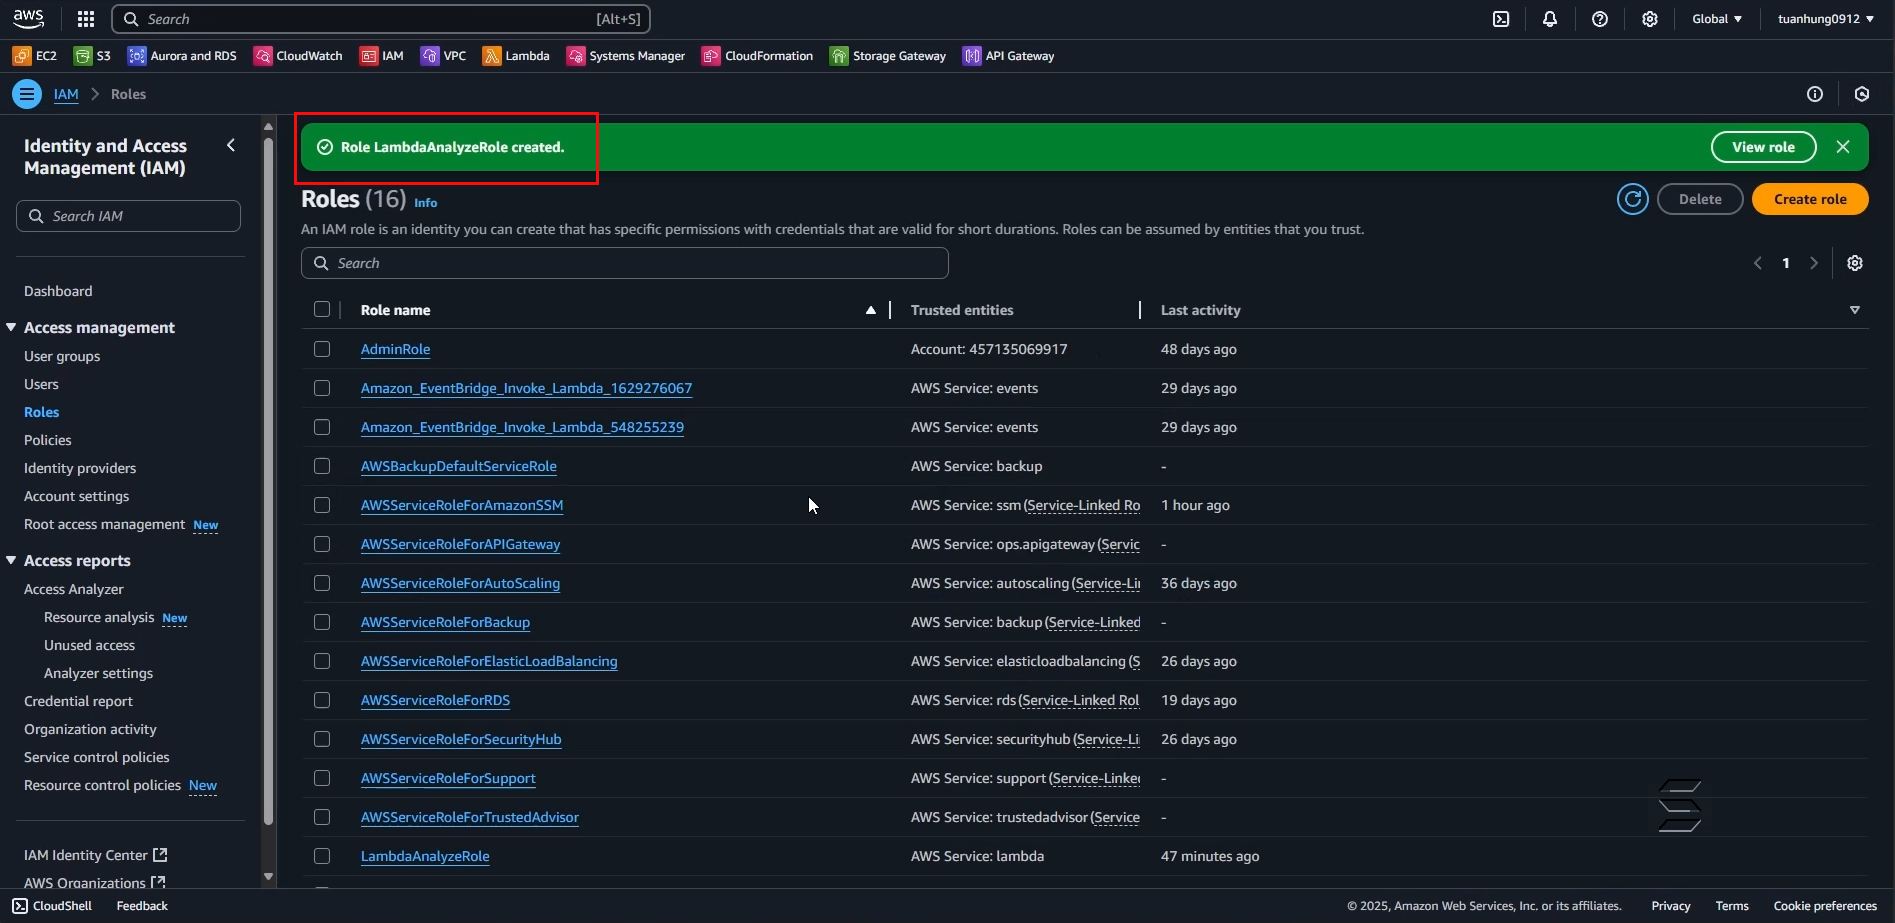Screen dimensions: 1895x923
Task: Open CloudFormation shortcut
Action: pos(758,56)
